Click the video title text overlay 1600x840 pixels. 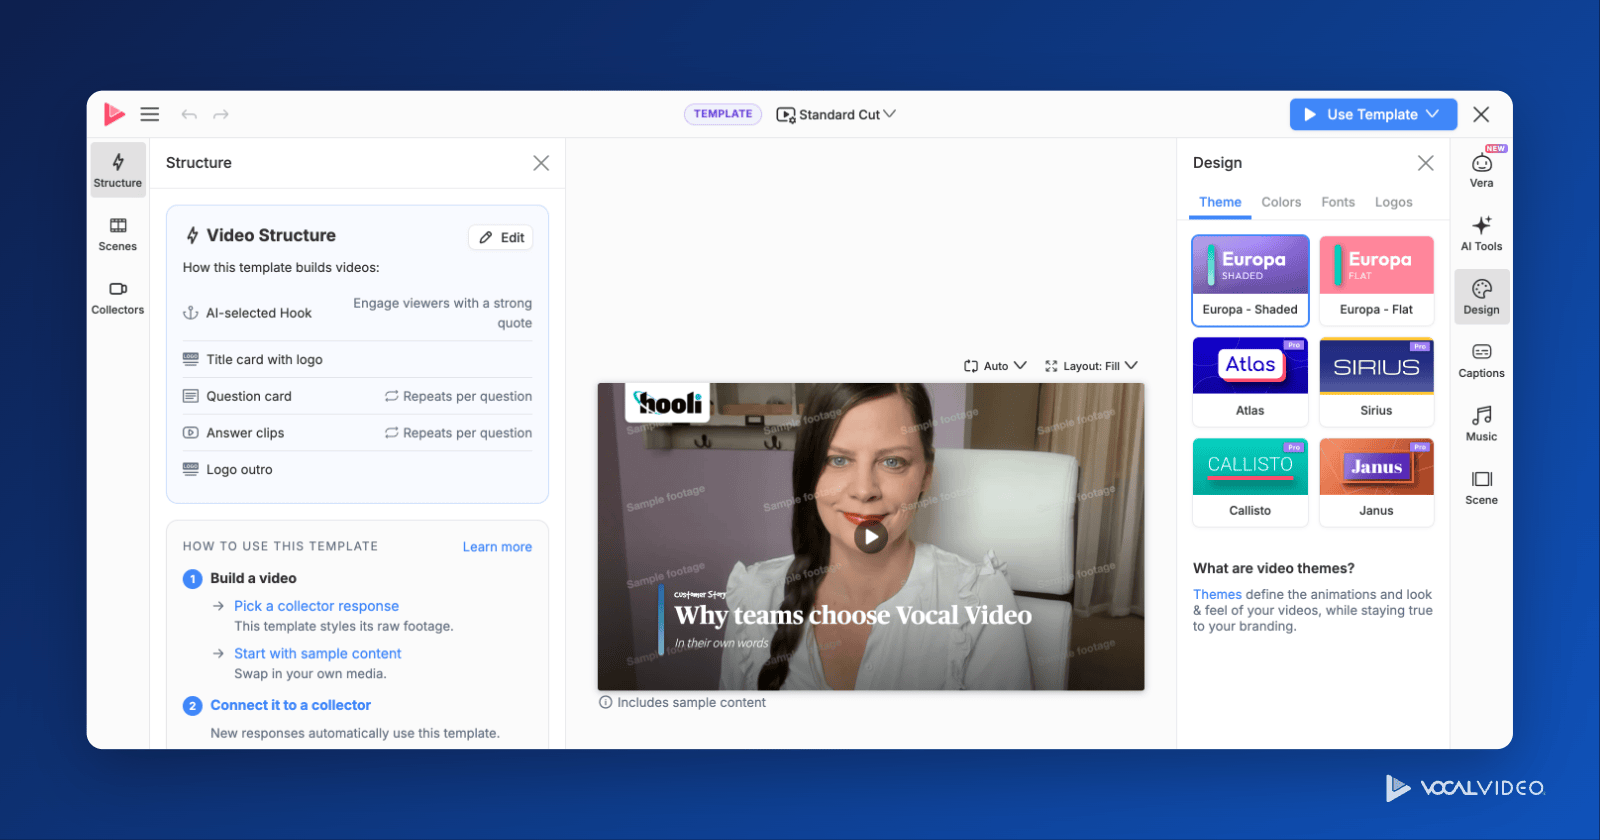point(853,615)
